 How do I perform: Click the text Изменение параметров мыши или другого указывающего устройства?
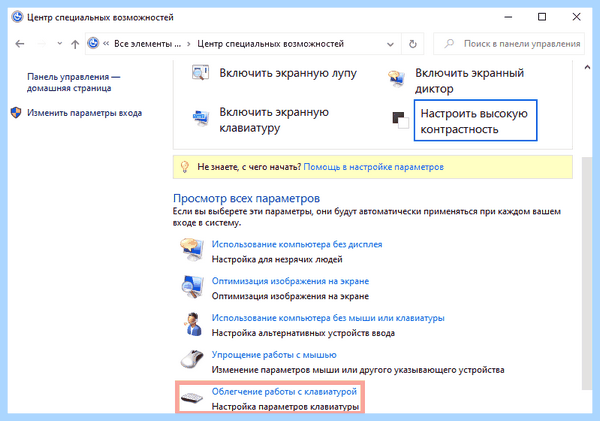(358, 370)
